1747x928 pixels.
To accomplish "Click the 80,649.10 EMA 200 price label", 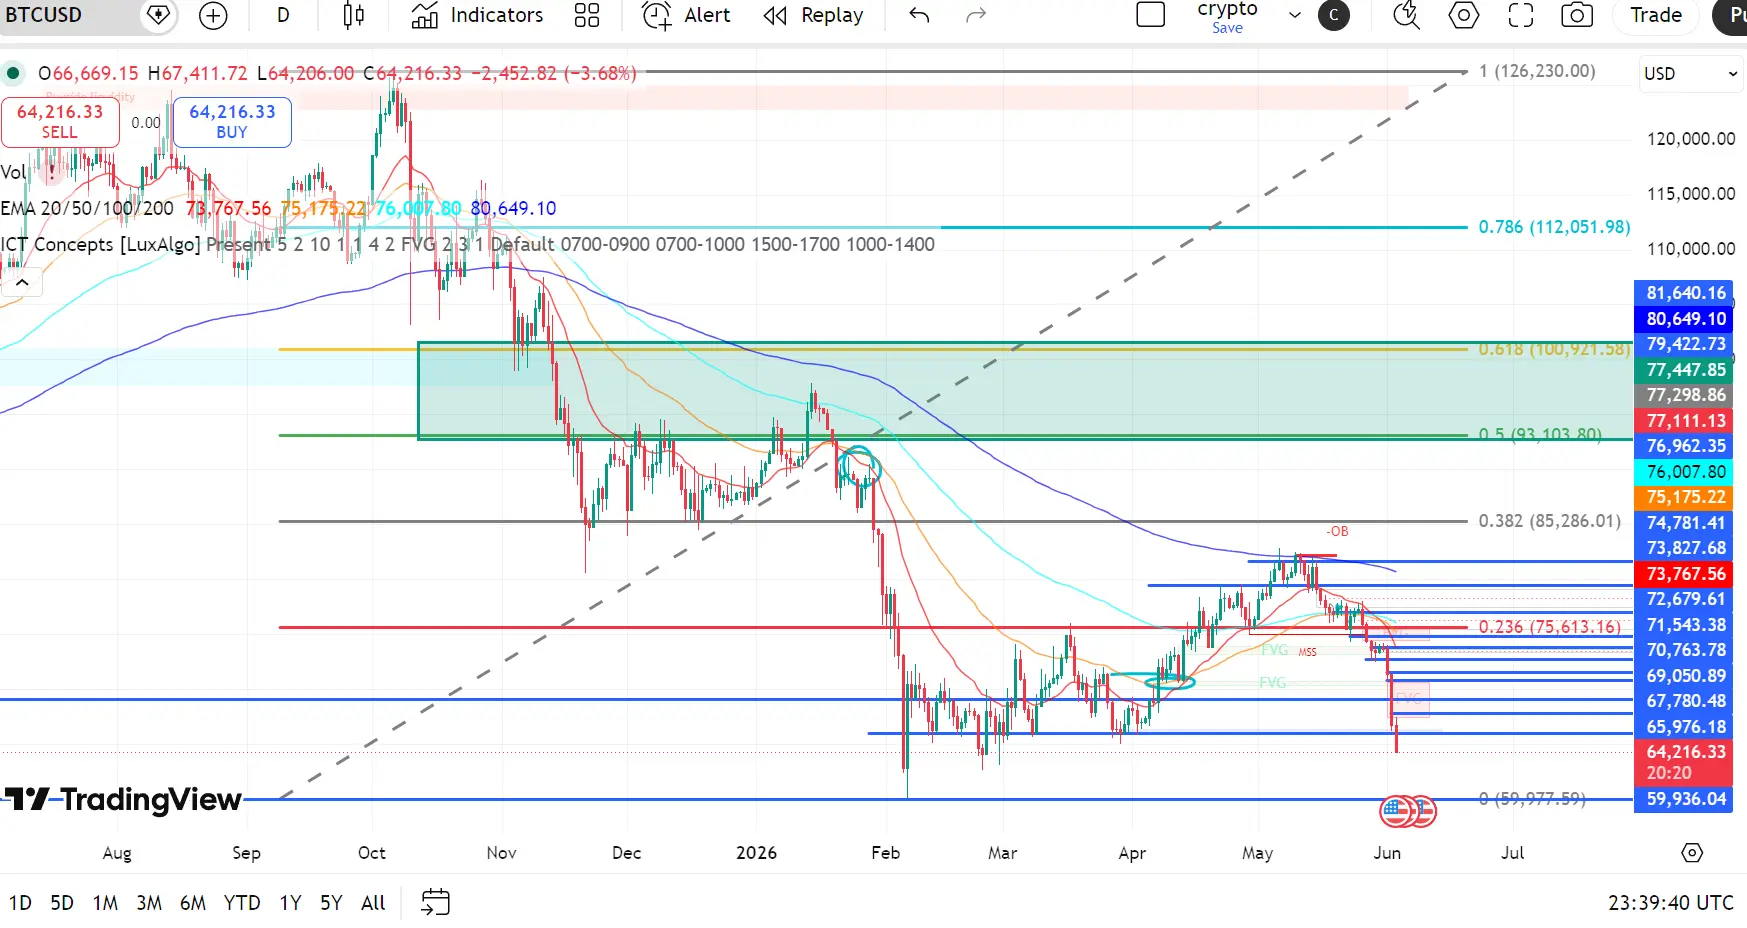I will point(1686,319).
